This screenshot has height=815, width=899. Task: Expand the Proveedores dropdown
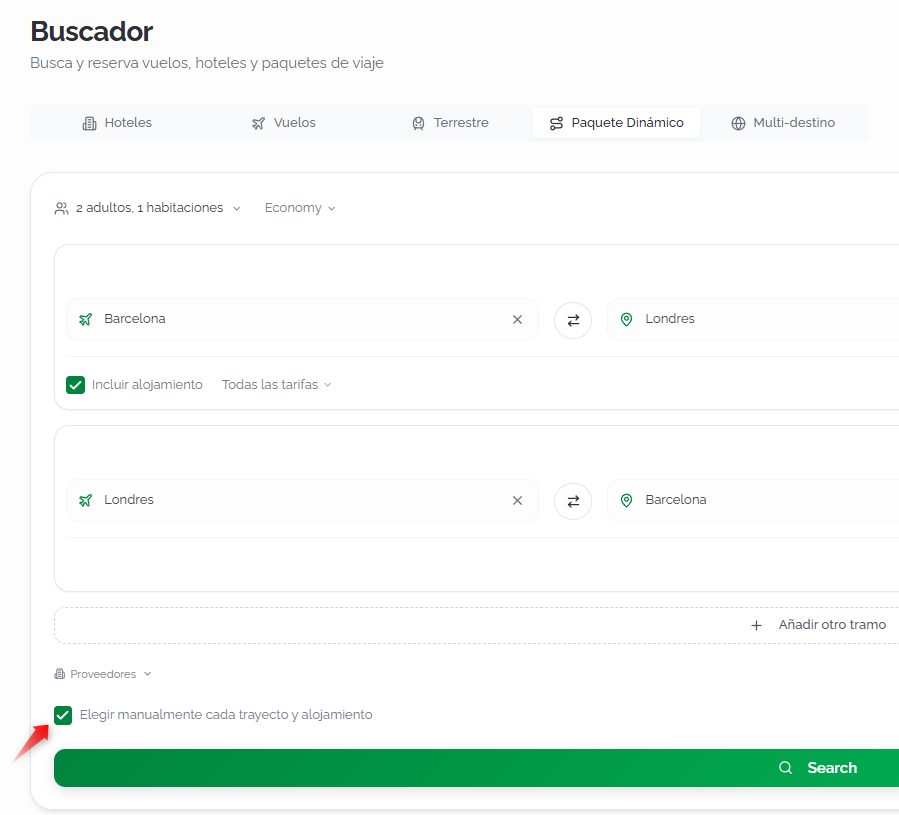coord(103,674)
